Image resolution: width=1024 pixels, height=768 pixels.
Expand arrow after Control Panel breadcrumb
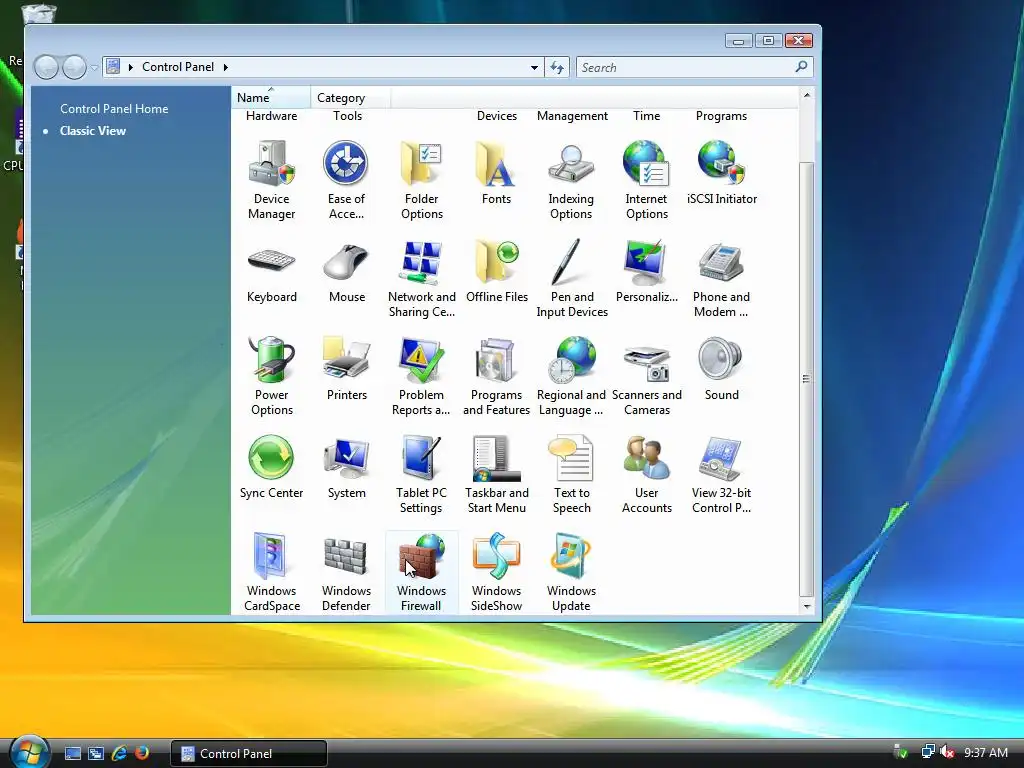pyautogui.click(x=226, y=67)
